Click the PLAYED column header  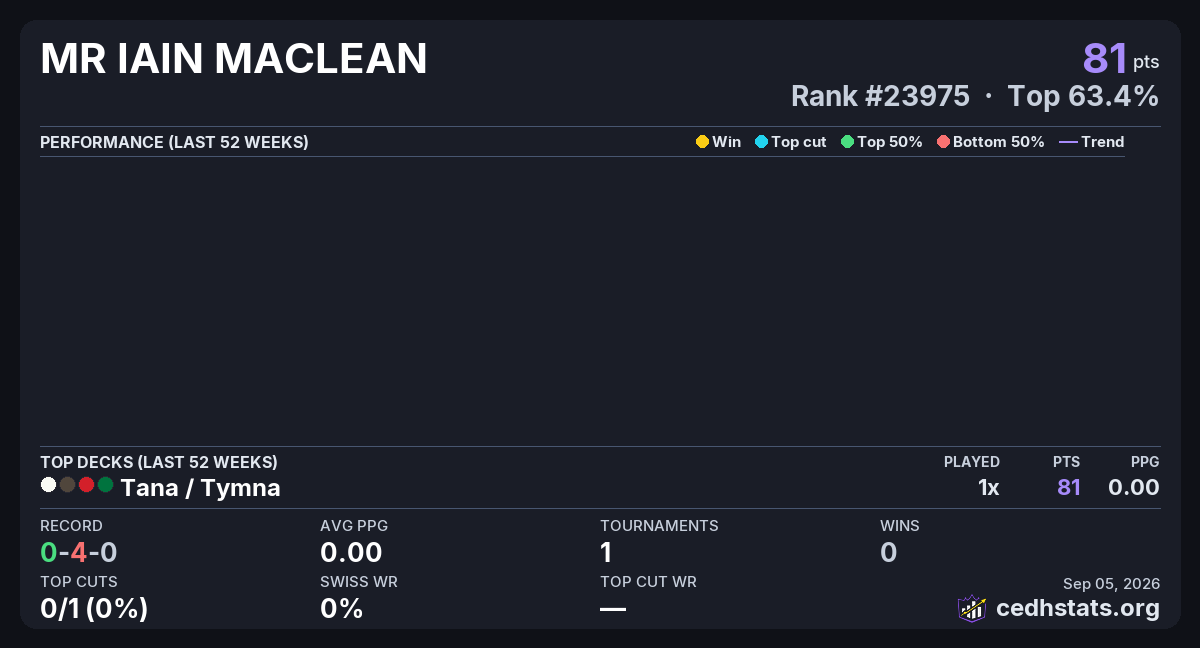pos(972,462)
